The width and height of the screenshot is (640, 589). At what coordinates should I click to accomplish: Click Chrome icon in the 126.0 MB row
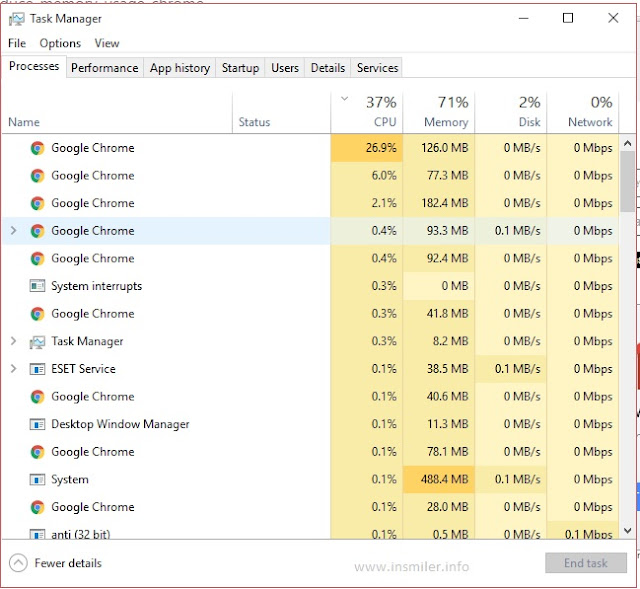coord(37,148)
